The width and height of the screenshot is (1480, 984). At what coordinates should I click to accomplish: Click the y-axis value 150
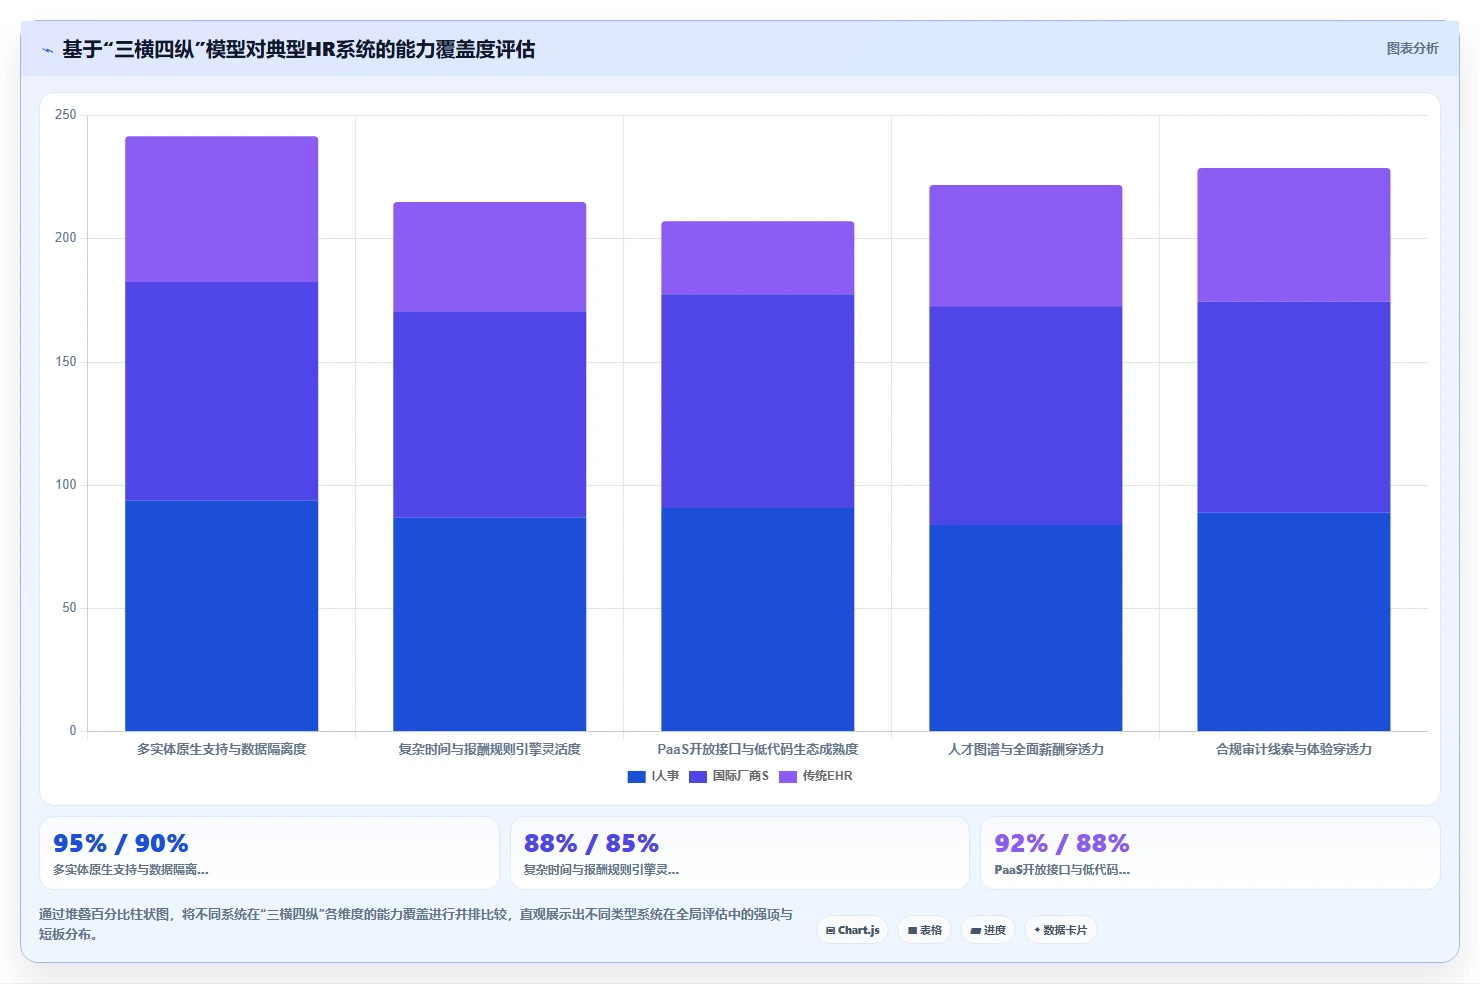pyautogui.click(x=66, y=362)
